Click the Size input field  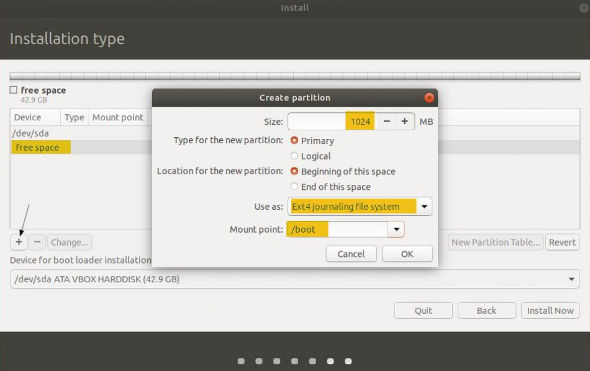pyautogui.click(x=332, y=122)
